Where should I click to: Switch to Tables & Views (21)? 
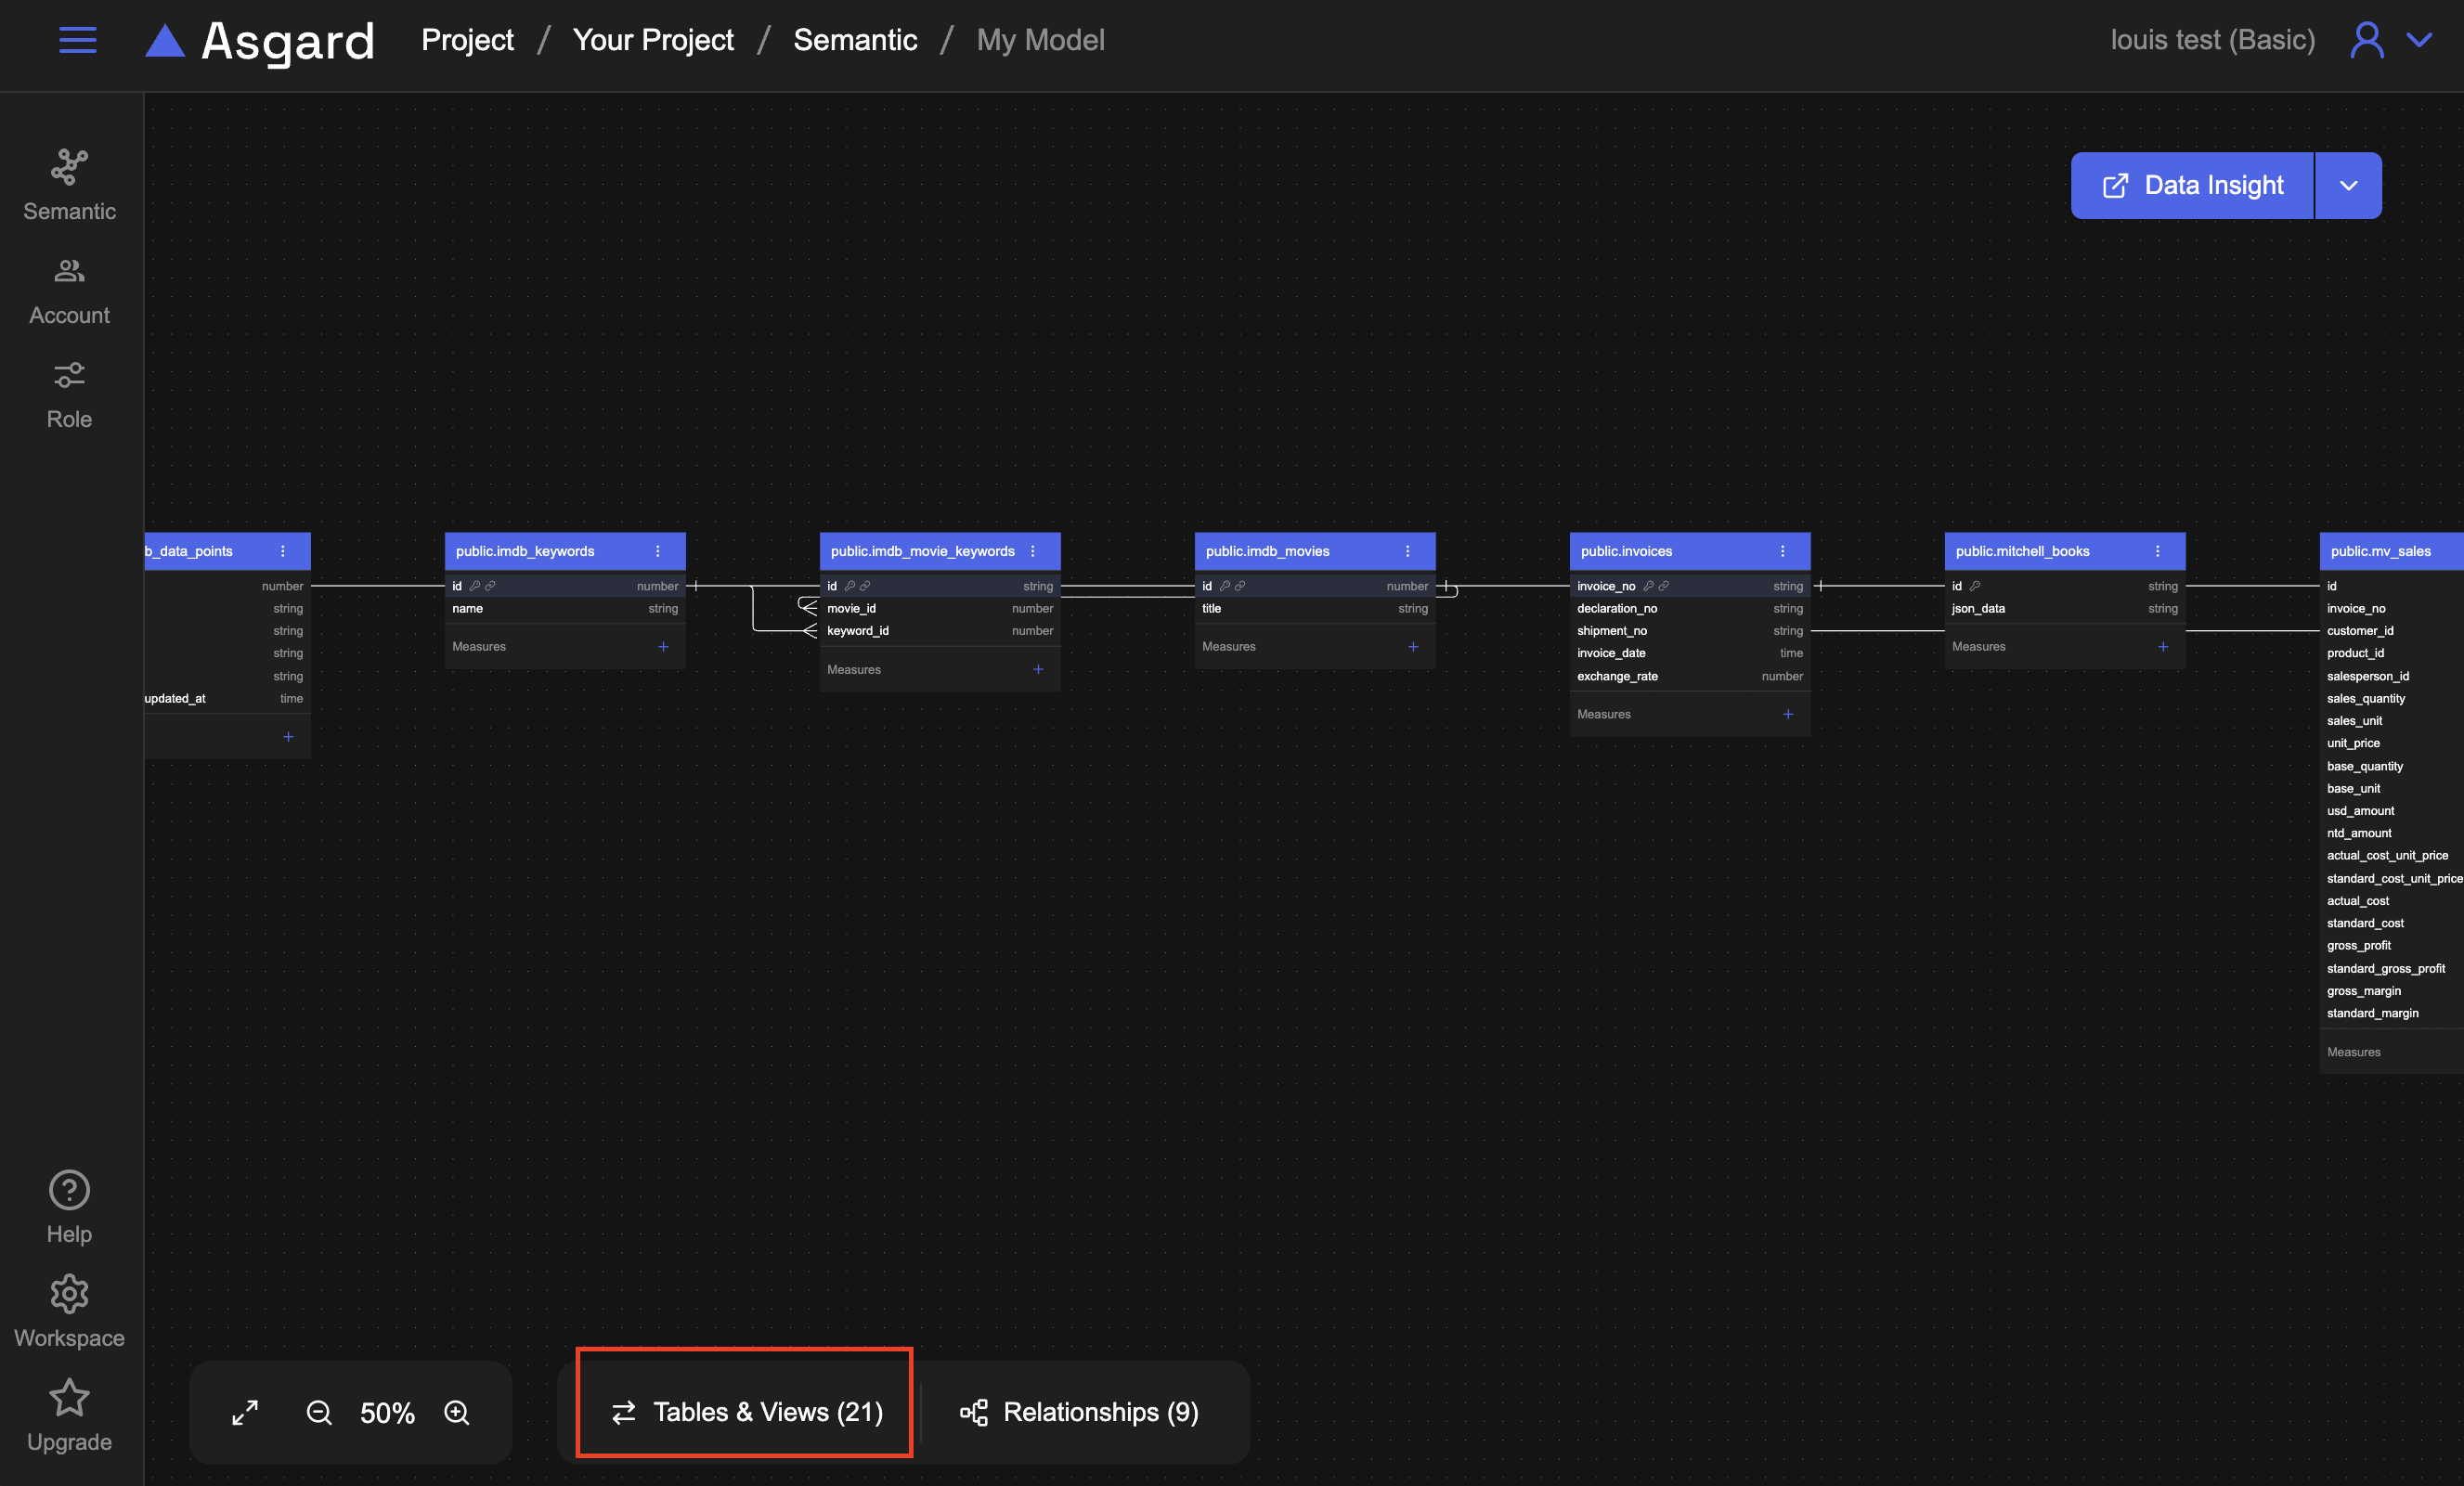tap(746, 1412)
